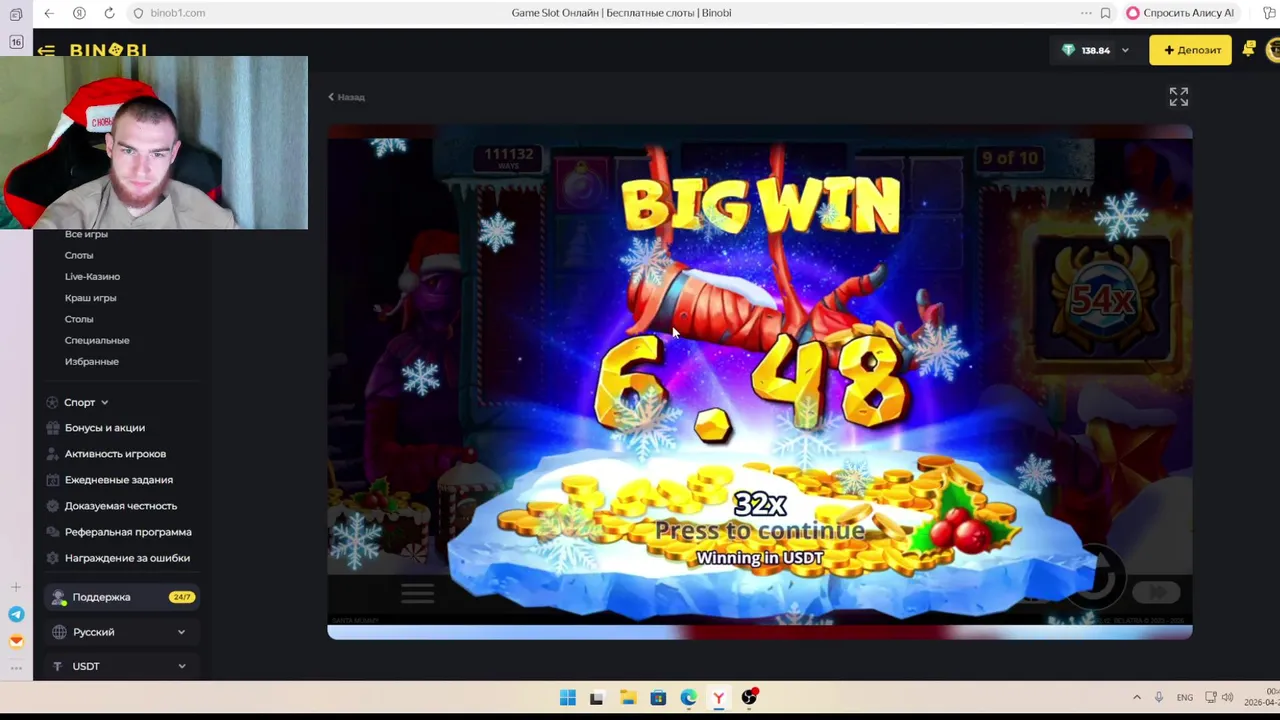Ask Alice AI assistant
The width and height of the screenshot is (1280, 720).
coord(1180,13)
